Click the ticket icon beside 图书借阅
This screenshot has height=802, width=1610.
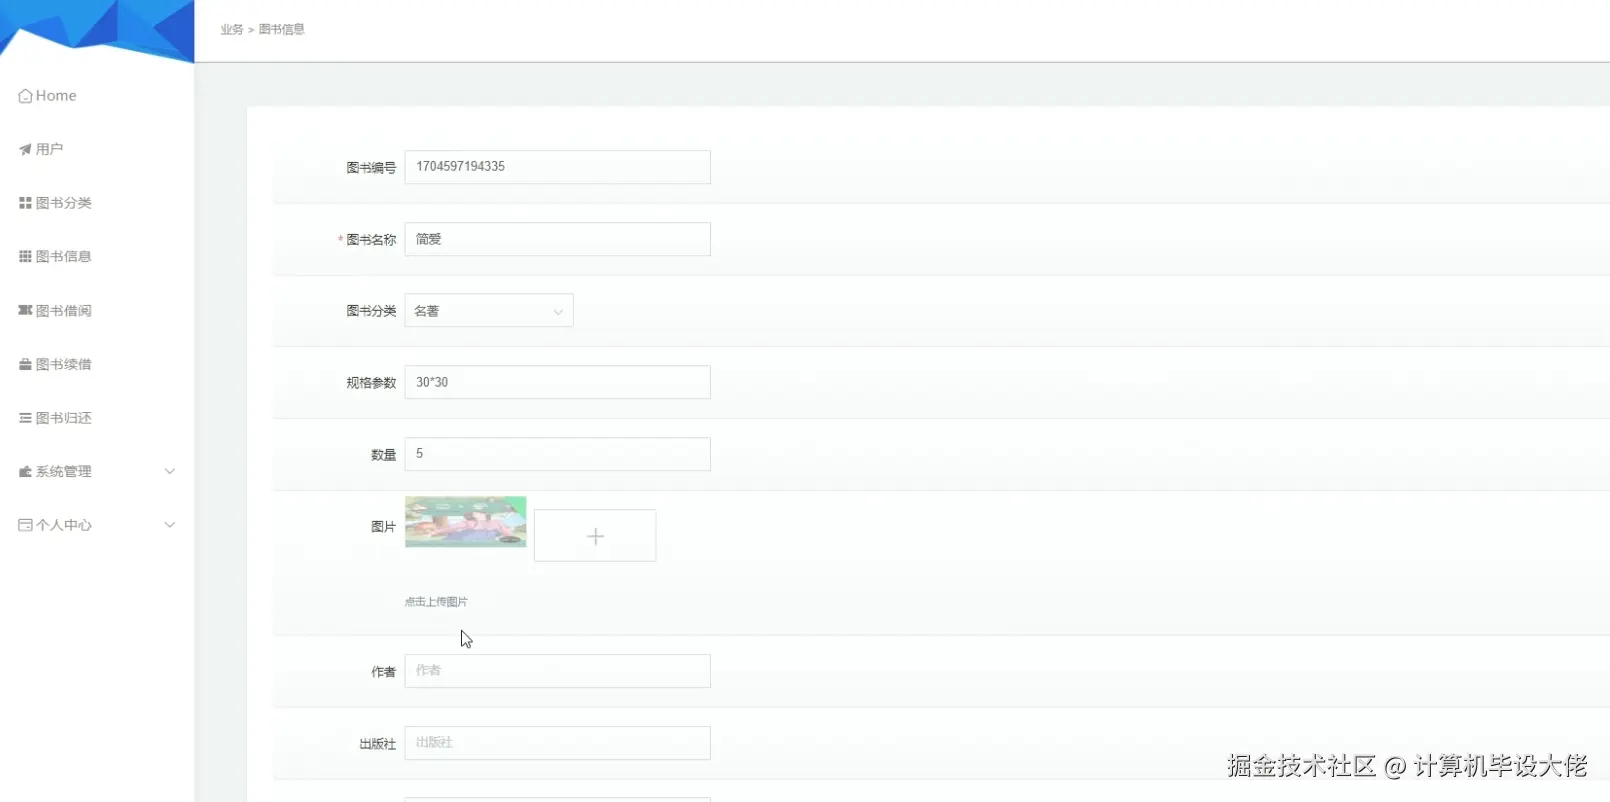pyautogui.click(x=25, y=310)
